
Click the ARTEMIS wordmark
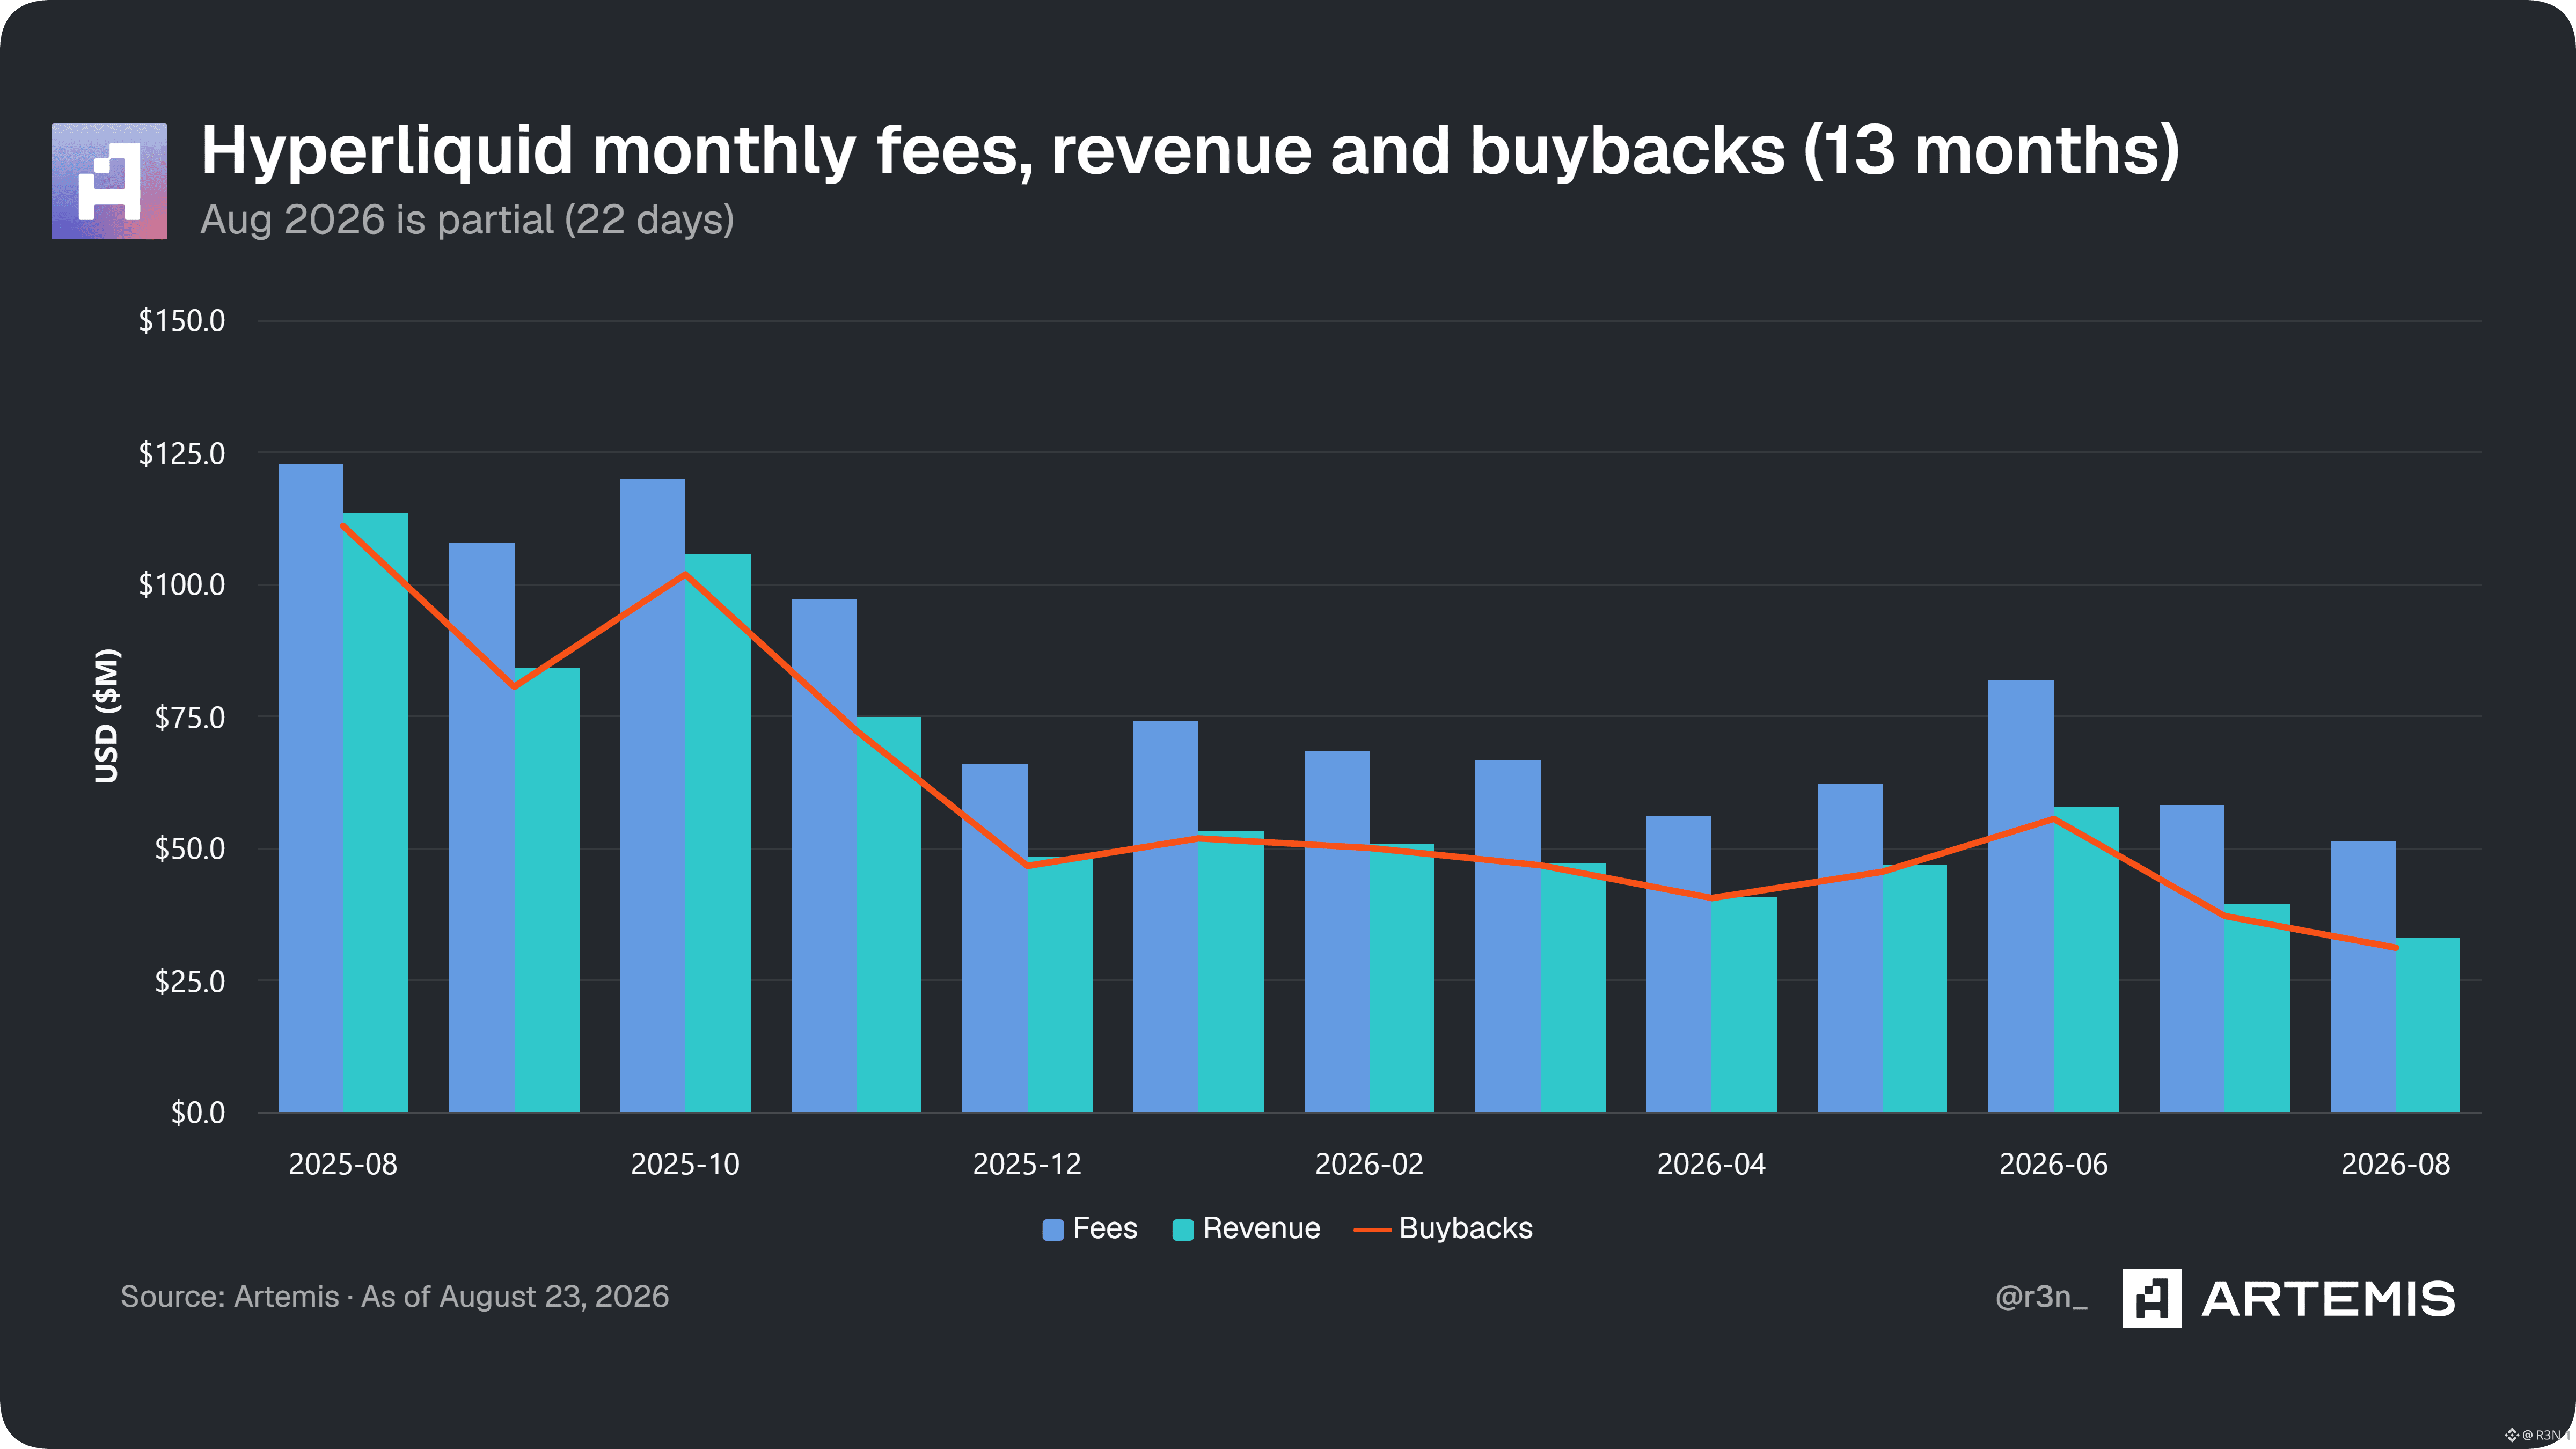(2328, 1299)
